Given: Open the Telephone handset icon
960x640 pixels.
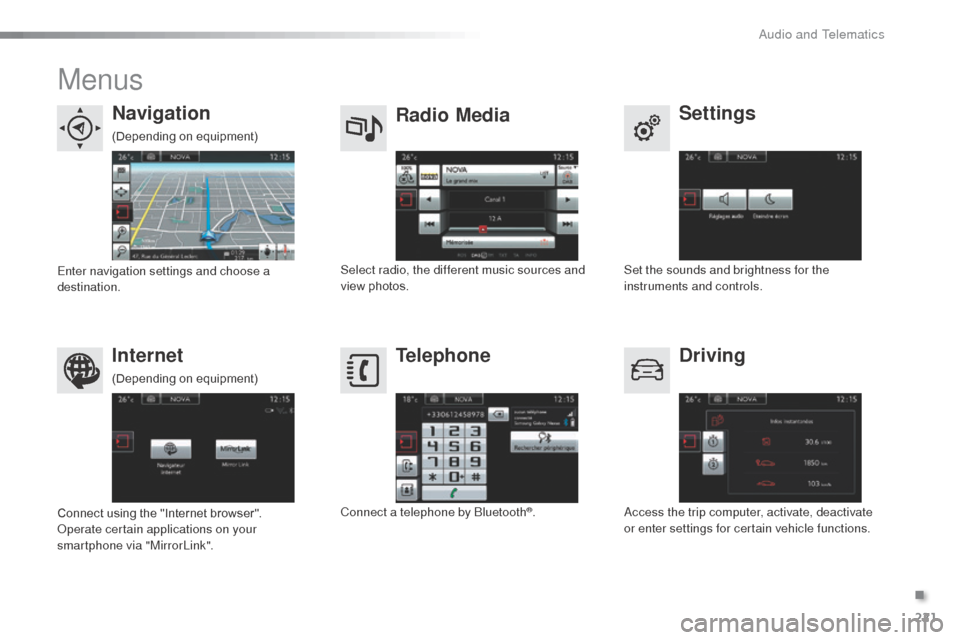Looking at the screenshot, I should [363, 370].
